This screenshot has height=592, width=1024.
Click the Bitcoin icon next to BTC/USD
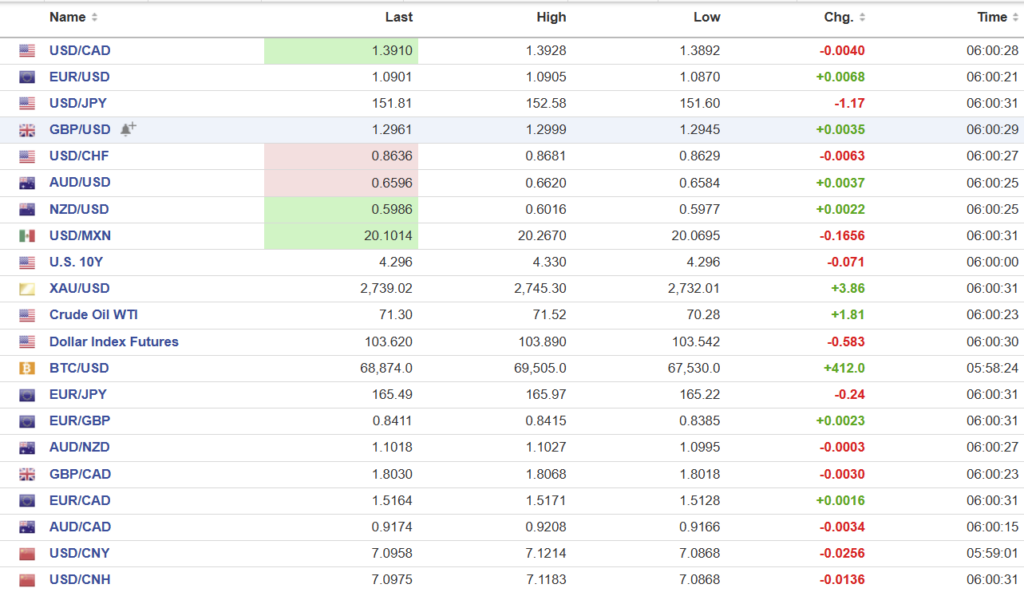[27, 368]
